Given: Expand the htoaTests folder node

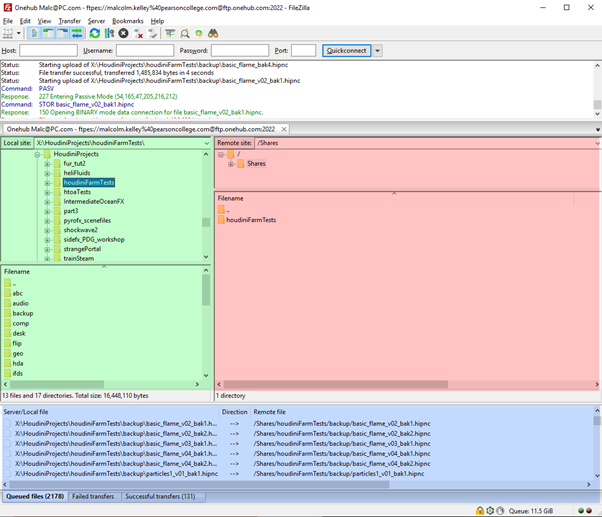Looking at the screenshot, I should pos(47,192).
